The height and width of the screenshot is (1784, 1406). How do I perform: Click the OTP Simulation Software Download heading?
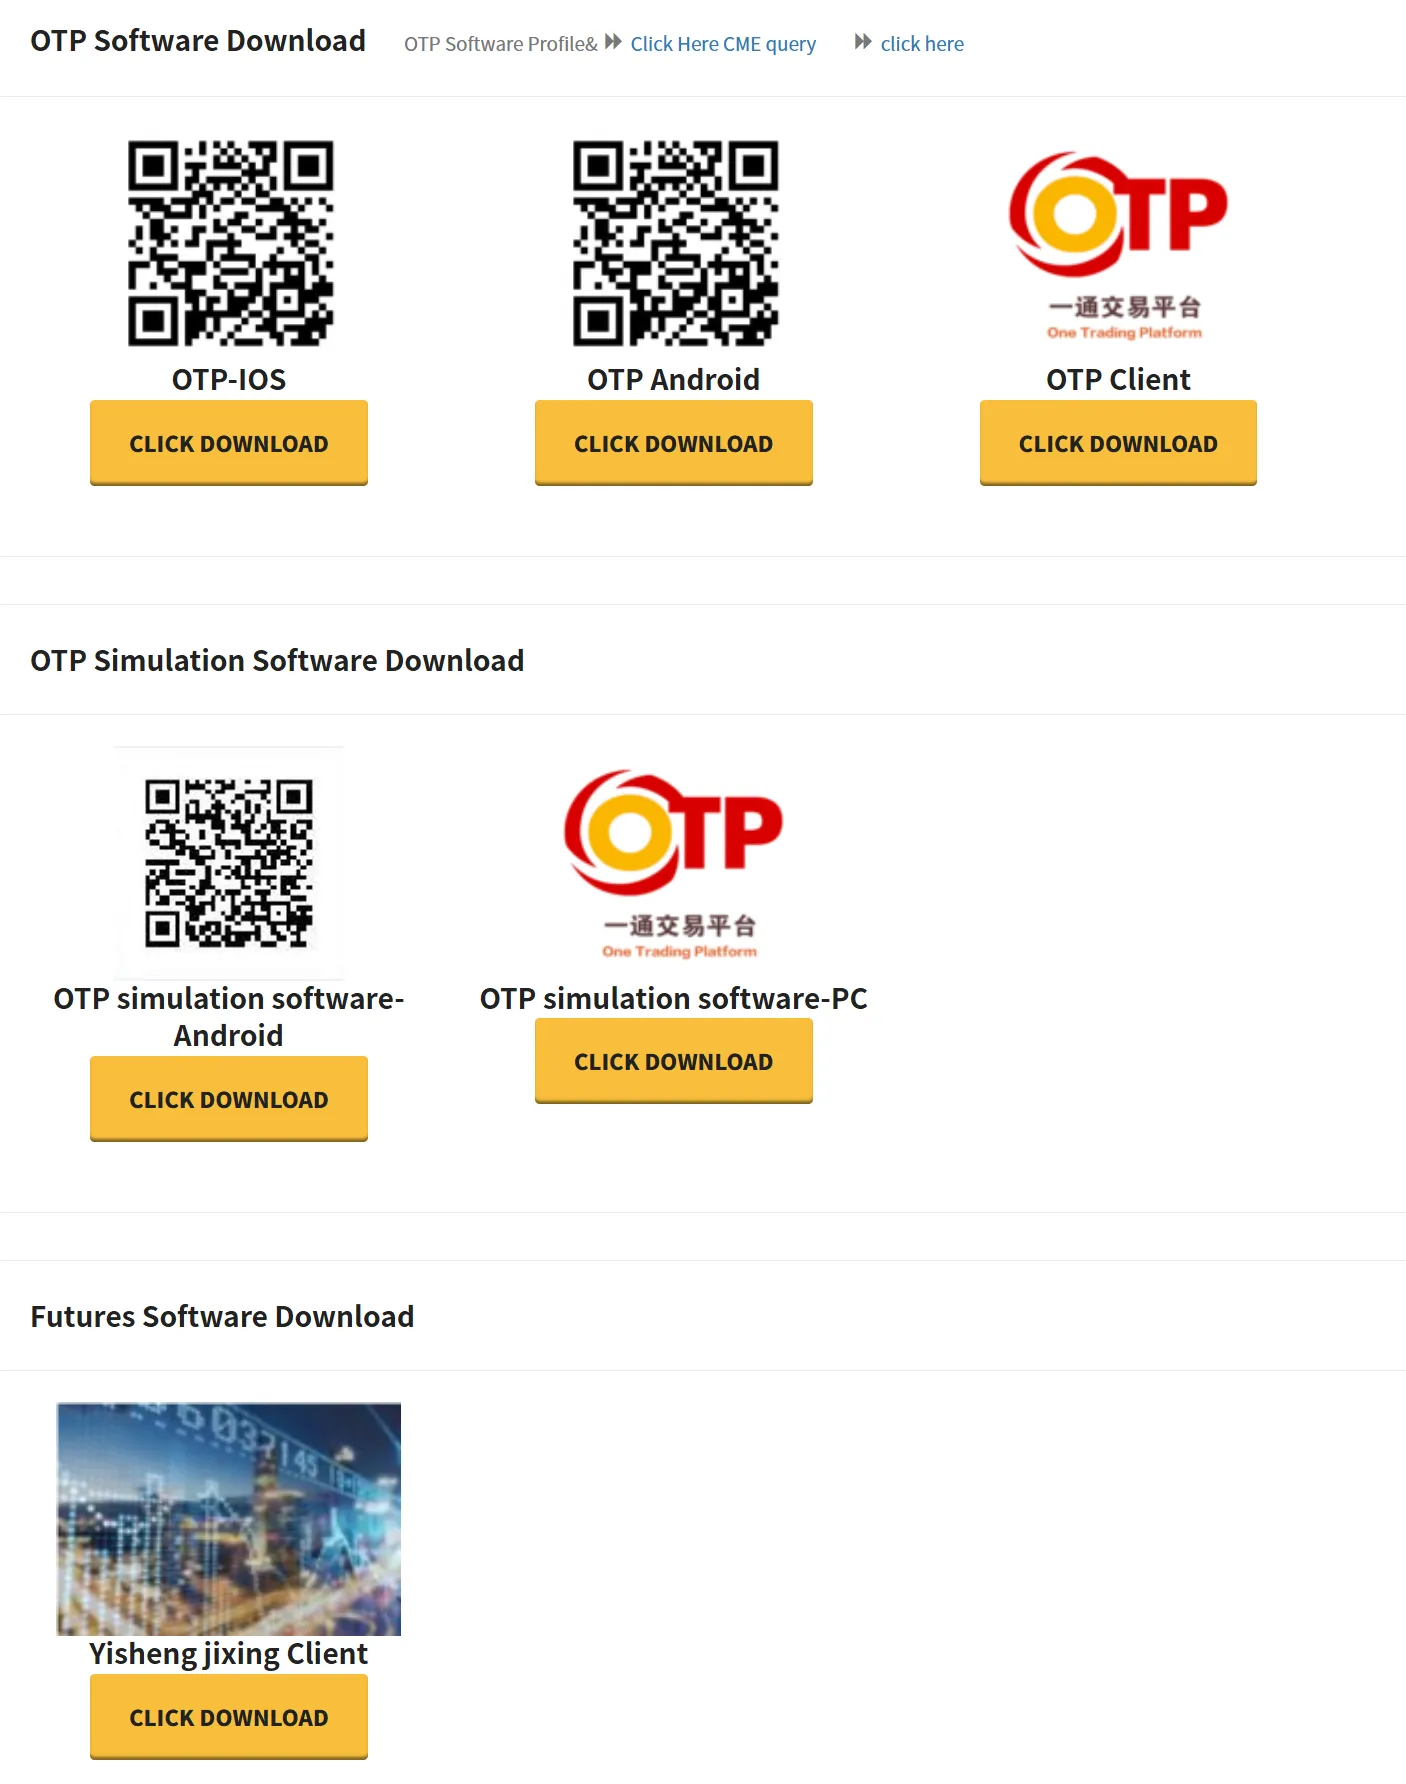pos(277,661)
